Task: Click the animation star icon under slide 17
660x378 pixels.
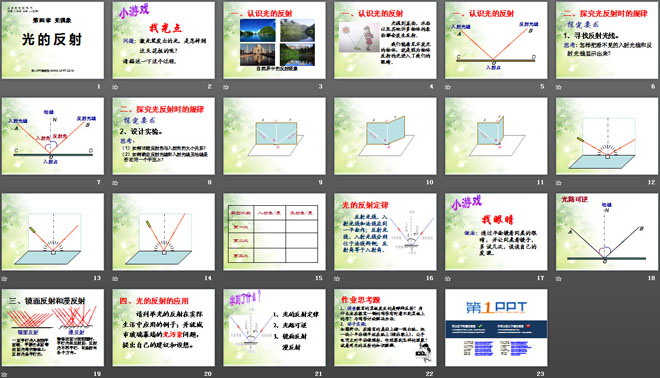Action: 448,279
